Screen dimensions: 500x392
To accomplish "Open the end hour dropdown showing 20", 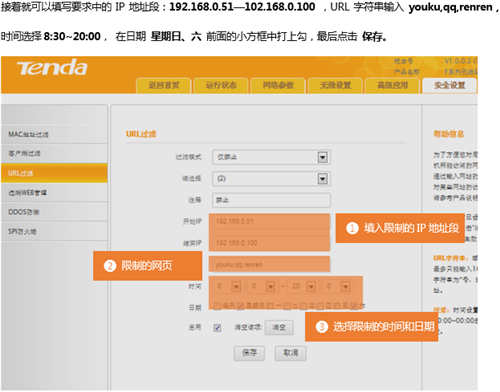I will pyautogui.click(x=303, y=286).
